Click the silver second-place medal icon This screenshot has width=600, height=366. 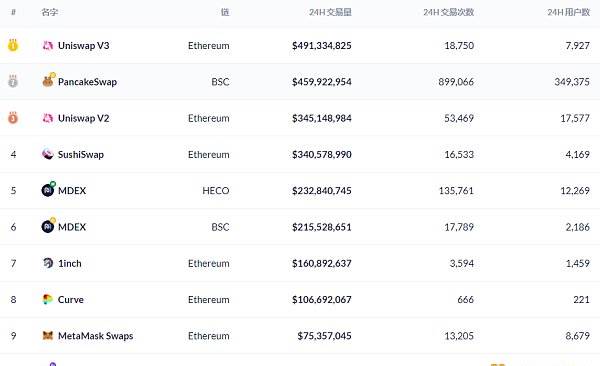point(13,81)
